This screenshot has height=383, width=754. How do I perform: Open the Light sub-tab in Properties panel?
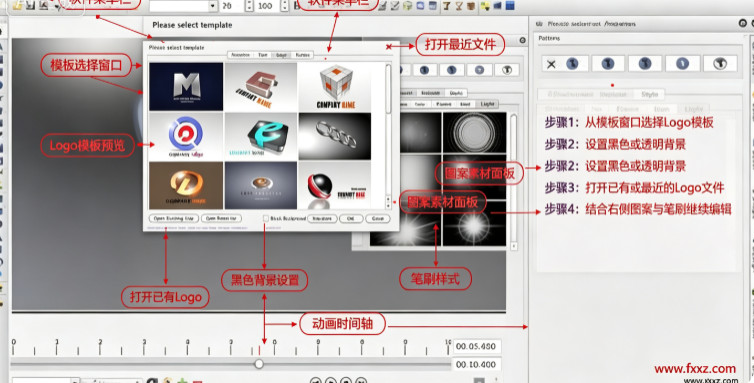pyautogui.click(x=693, y=109)
